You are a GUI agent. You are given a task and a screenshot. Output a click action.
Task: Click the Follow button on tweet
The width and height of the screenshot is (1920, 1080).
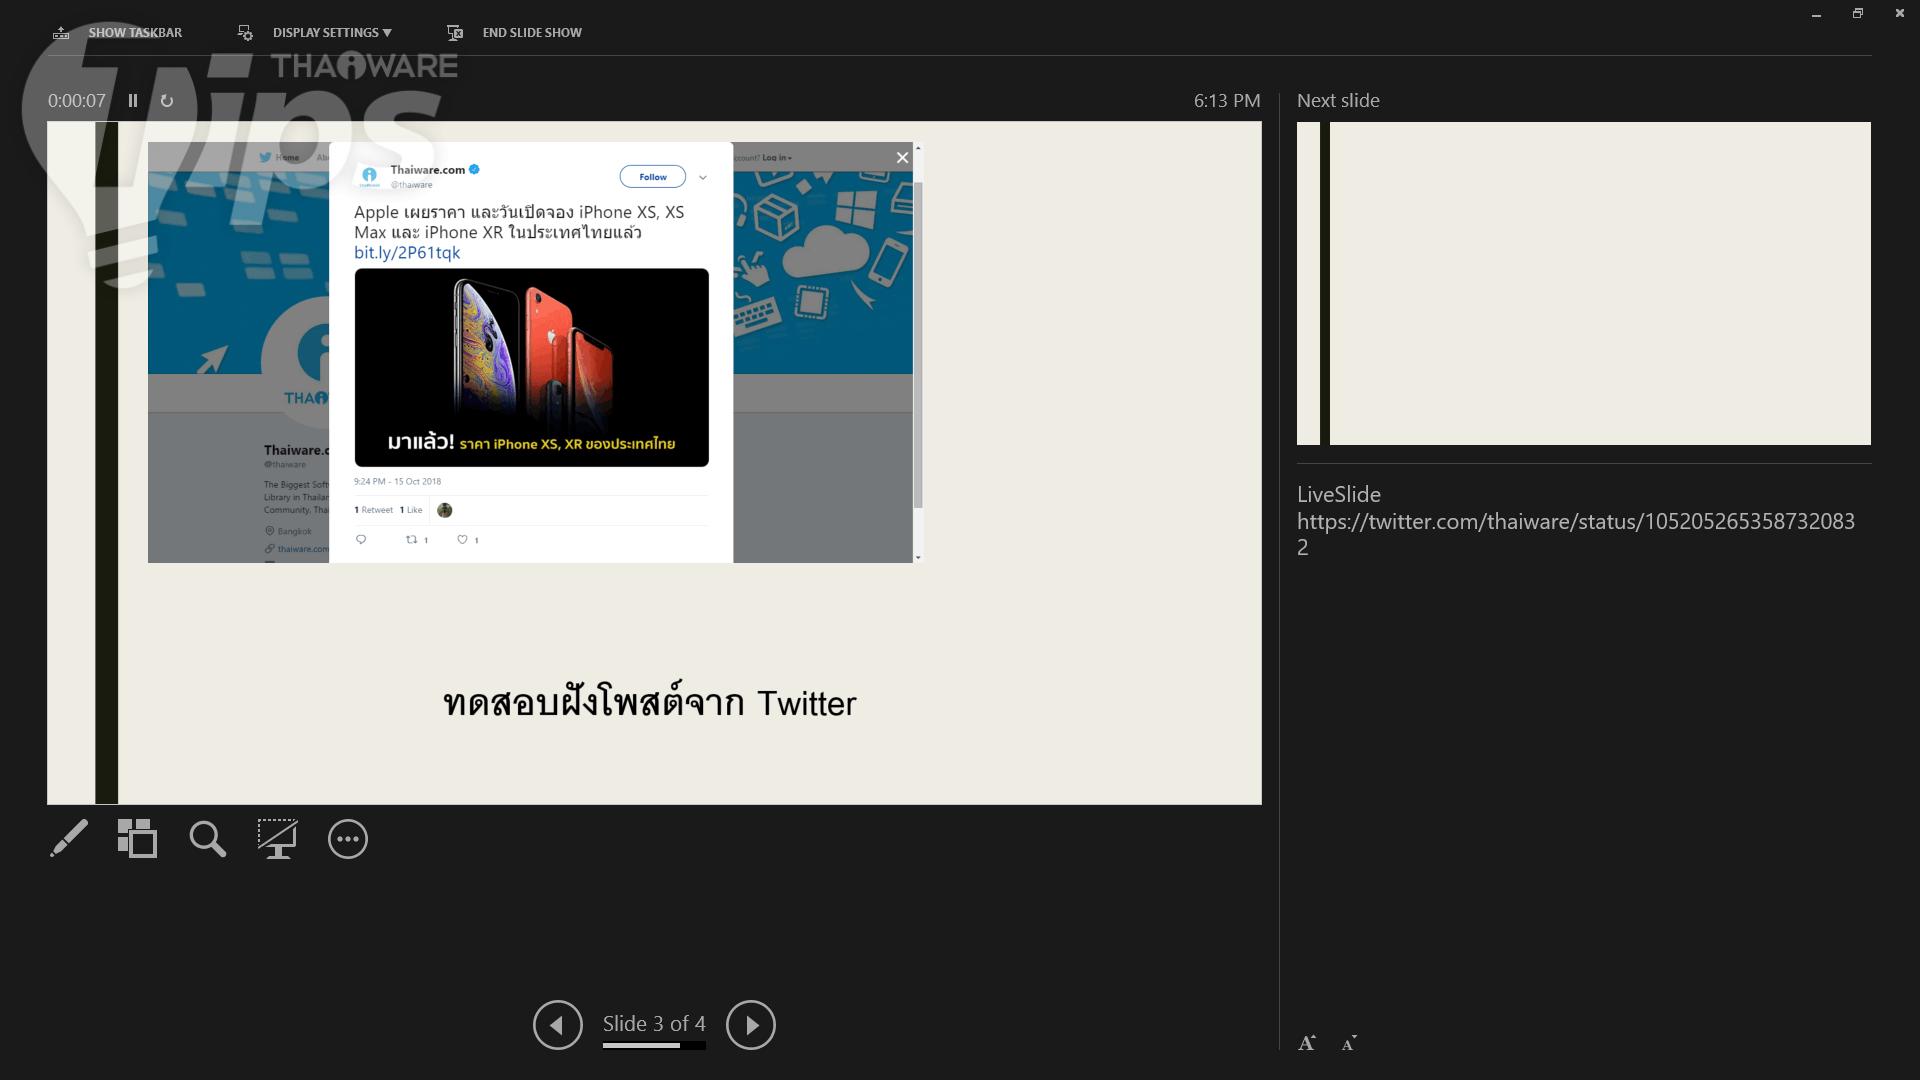(x=652, y=177)
